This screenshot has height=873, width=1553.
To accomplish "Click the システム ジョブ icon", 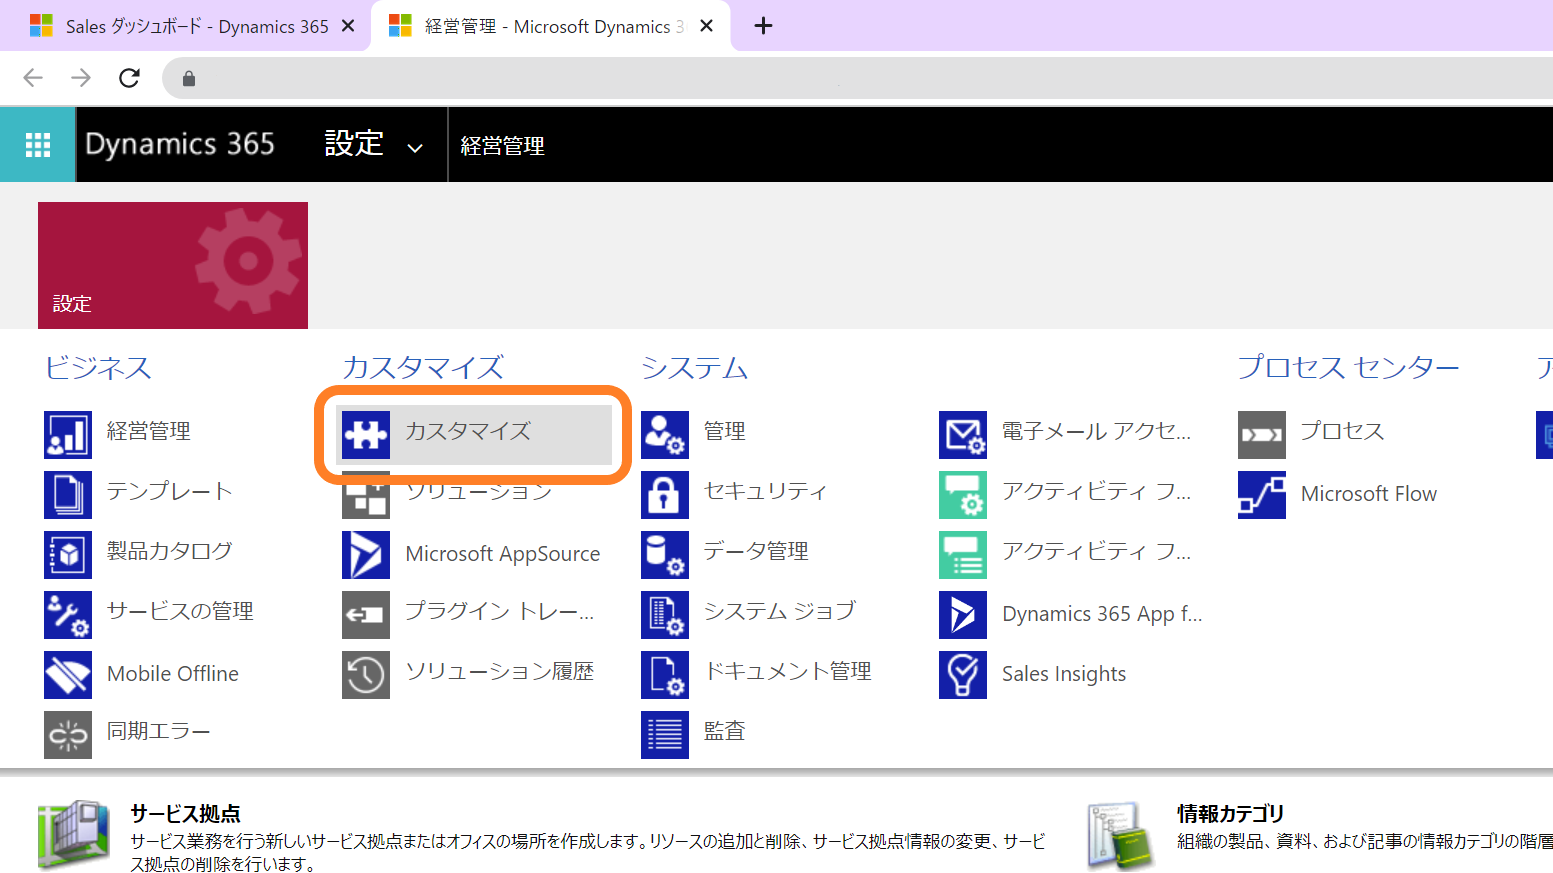I will (x=665, y=615).
